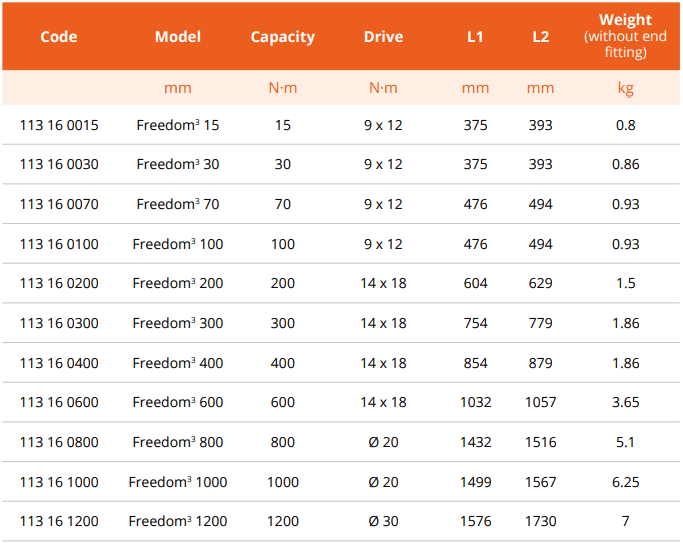Click the 3.65 weight value
This screenshot has height=543, width=683.
click(x=625, y=402)
